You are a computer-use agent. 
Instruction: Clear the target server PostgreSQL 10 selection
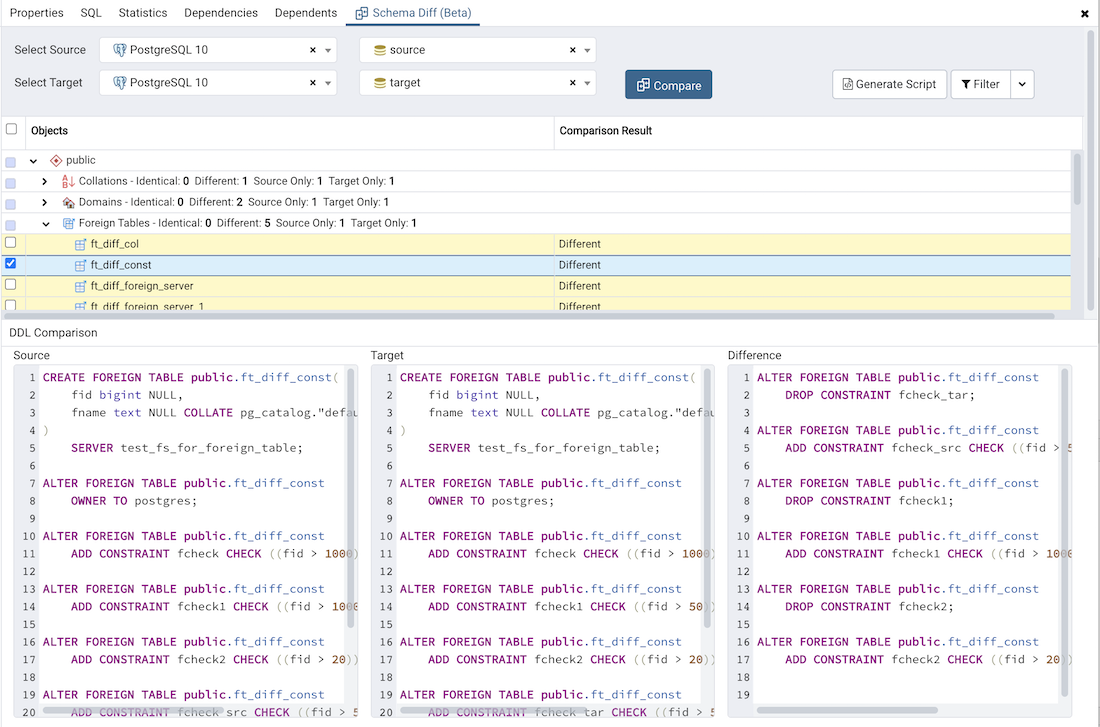[x=313, y=83]
